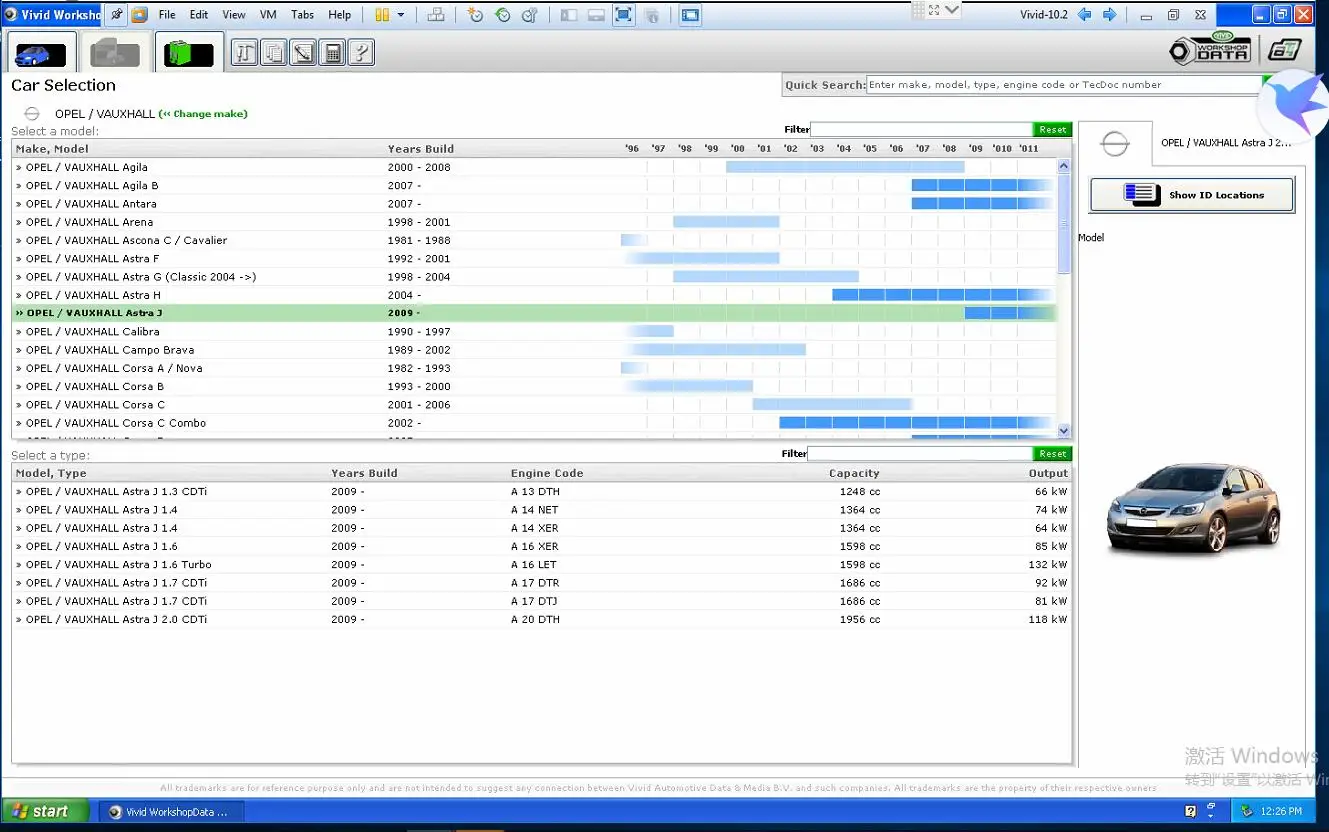
Task: Click the Show ID Locations button
Action: pyautogui.click(x=1192, y=195)
